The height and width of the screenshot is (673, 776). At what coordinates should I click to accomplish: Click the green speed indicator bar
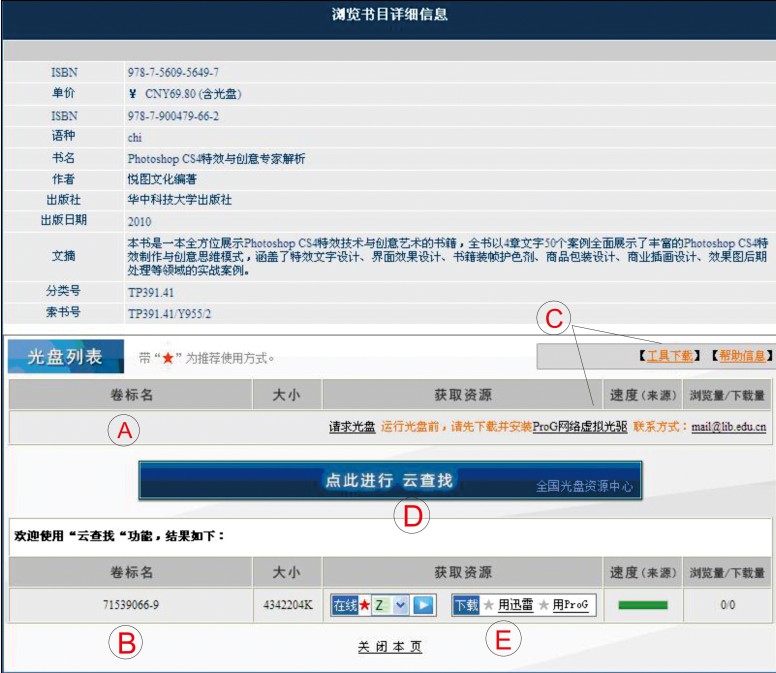642,605
